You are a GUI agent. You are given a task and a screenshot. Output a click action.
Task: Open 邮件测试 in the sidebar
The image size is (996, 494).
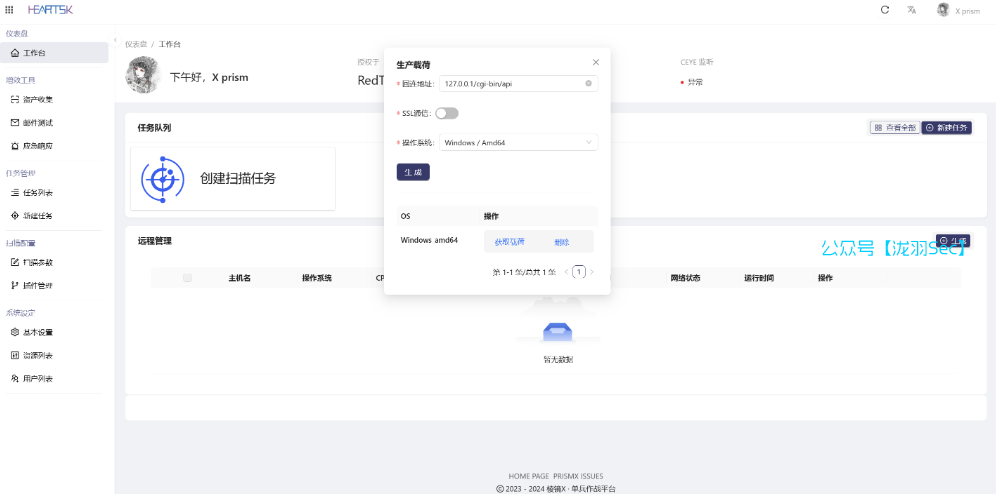click(x=38, y=123)
